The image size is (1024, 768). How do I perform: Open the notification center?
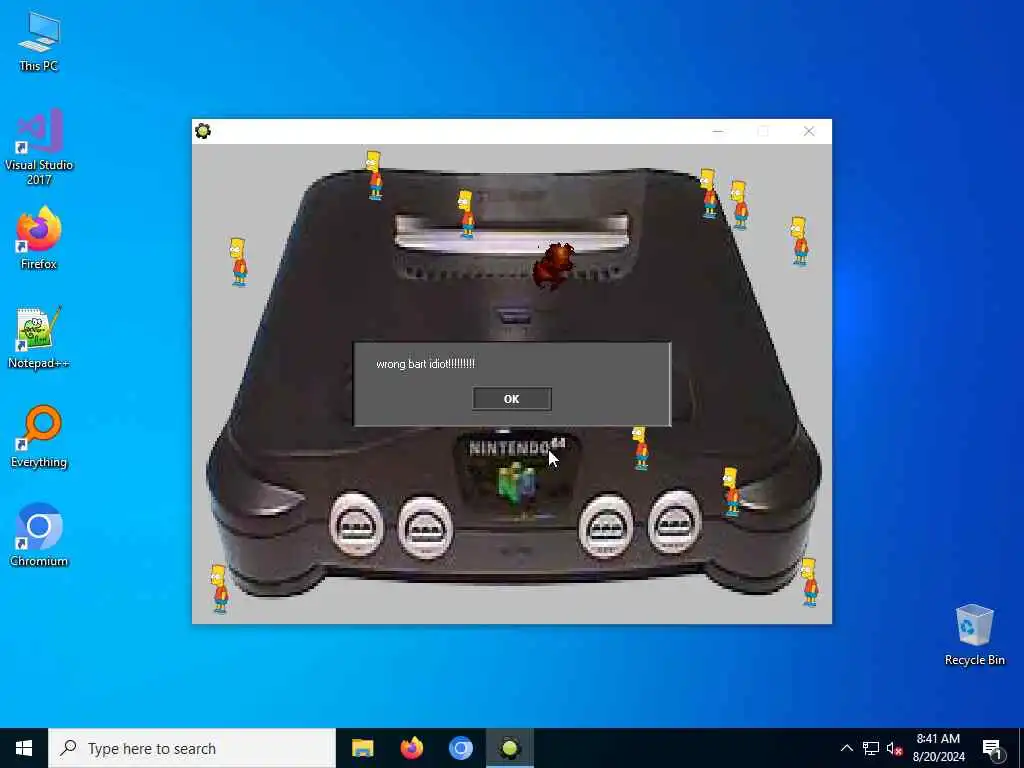point(992,748)
